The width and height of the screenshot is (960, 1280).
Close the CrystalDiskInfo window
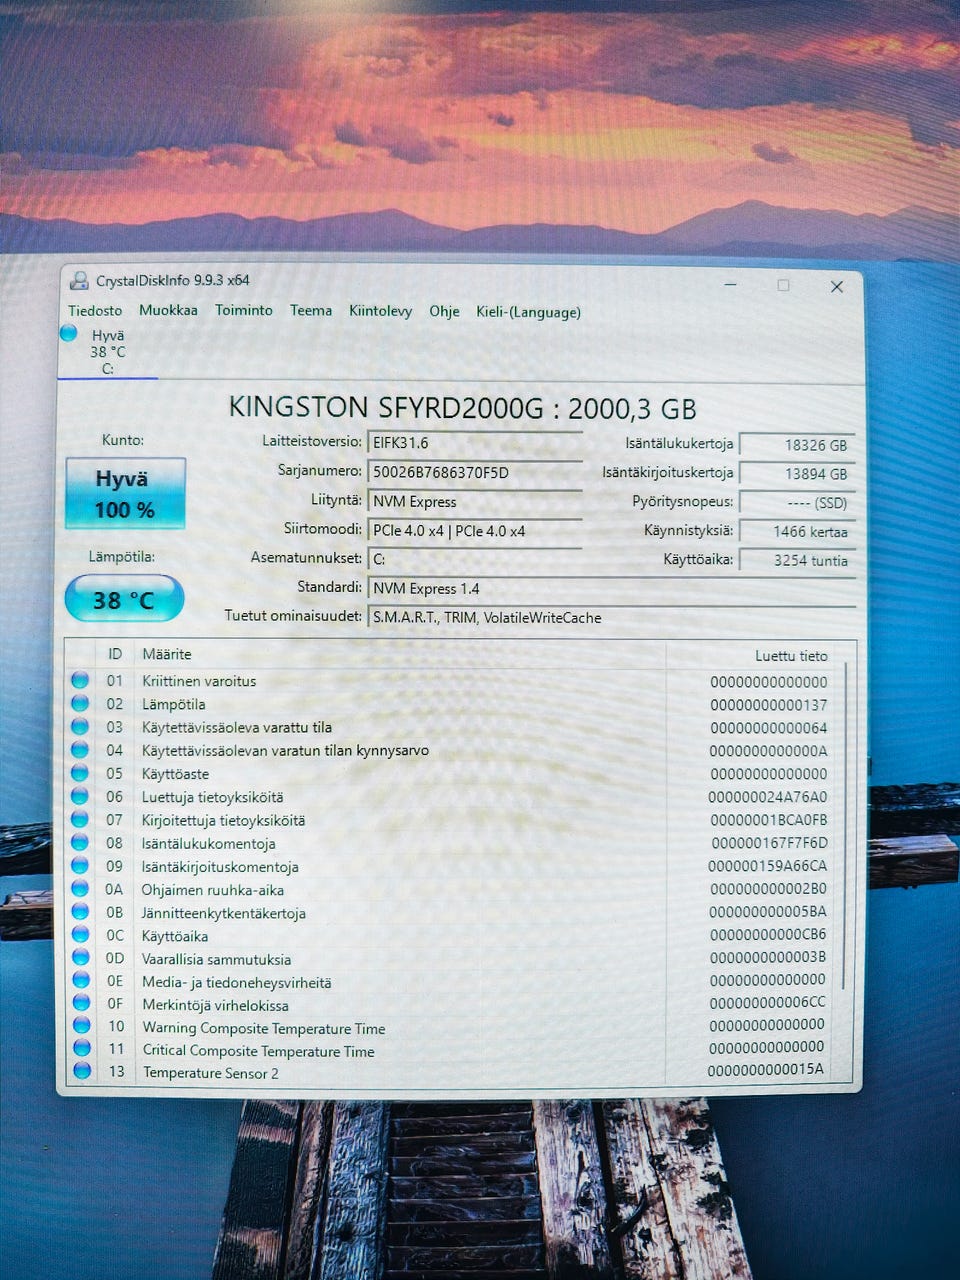click(x=837, y=287)
